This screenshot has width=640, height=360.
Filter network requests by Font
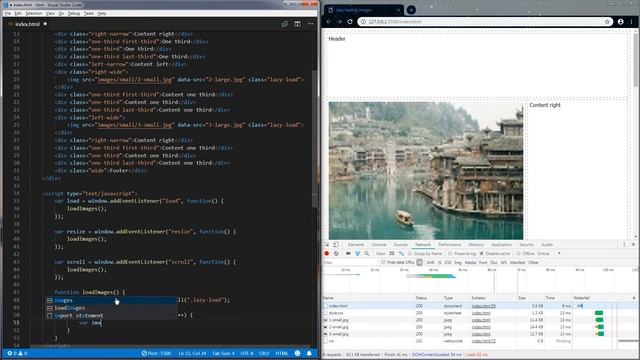[483, 262]
